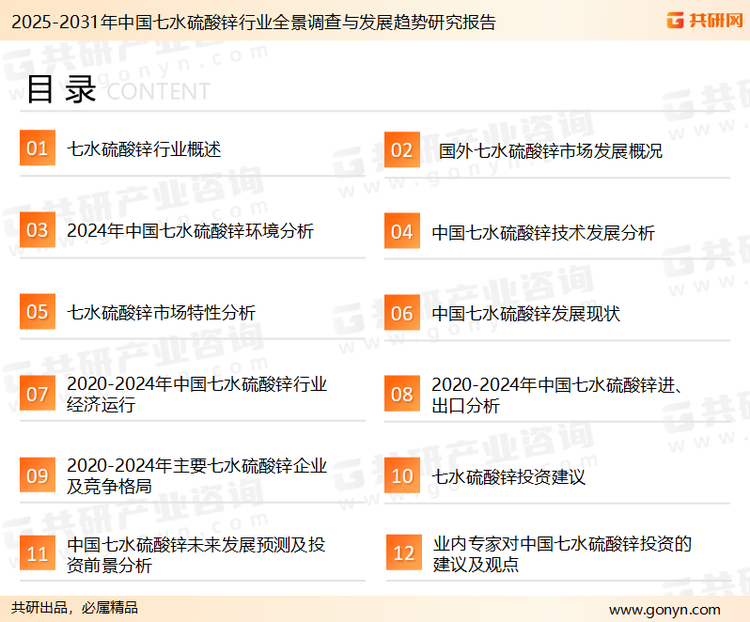The image size is (750, 622).
Task: Click the 目录 heading
Action: [61, 89]
